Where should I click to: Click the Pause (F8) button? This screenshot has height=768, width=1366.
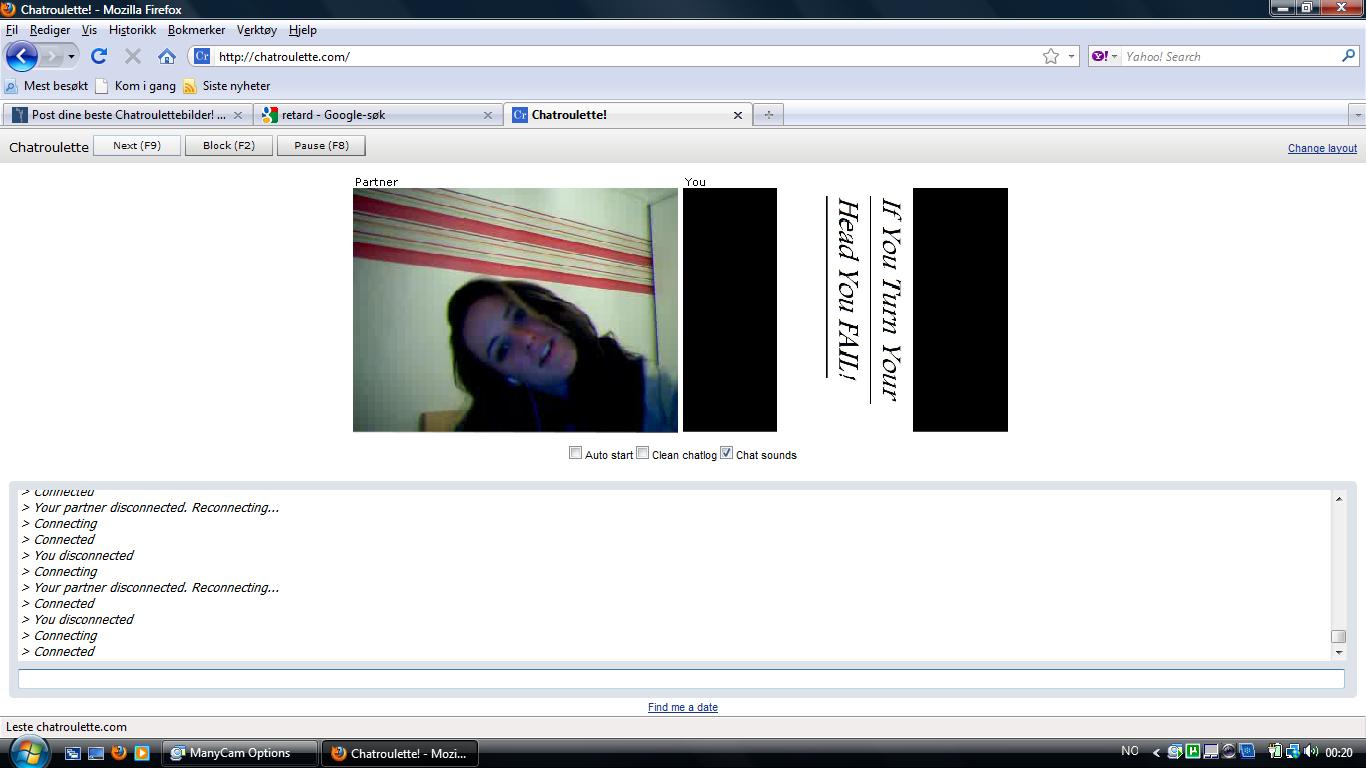tap(321, 146)
